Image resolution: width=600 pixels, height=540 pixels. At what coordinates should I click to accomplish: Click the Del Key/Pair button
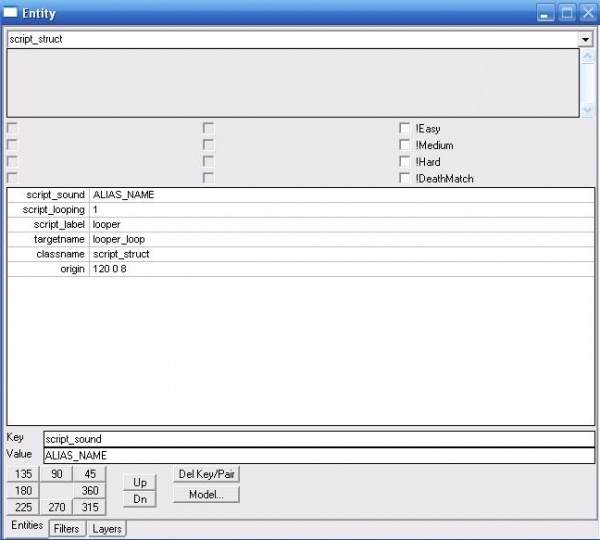206,474
